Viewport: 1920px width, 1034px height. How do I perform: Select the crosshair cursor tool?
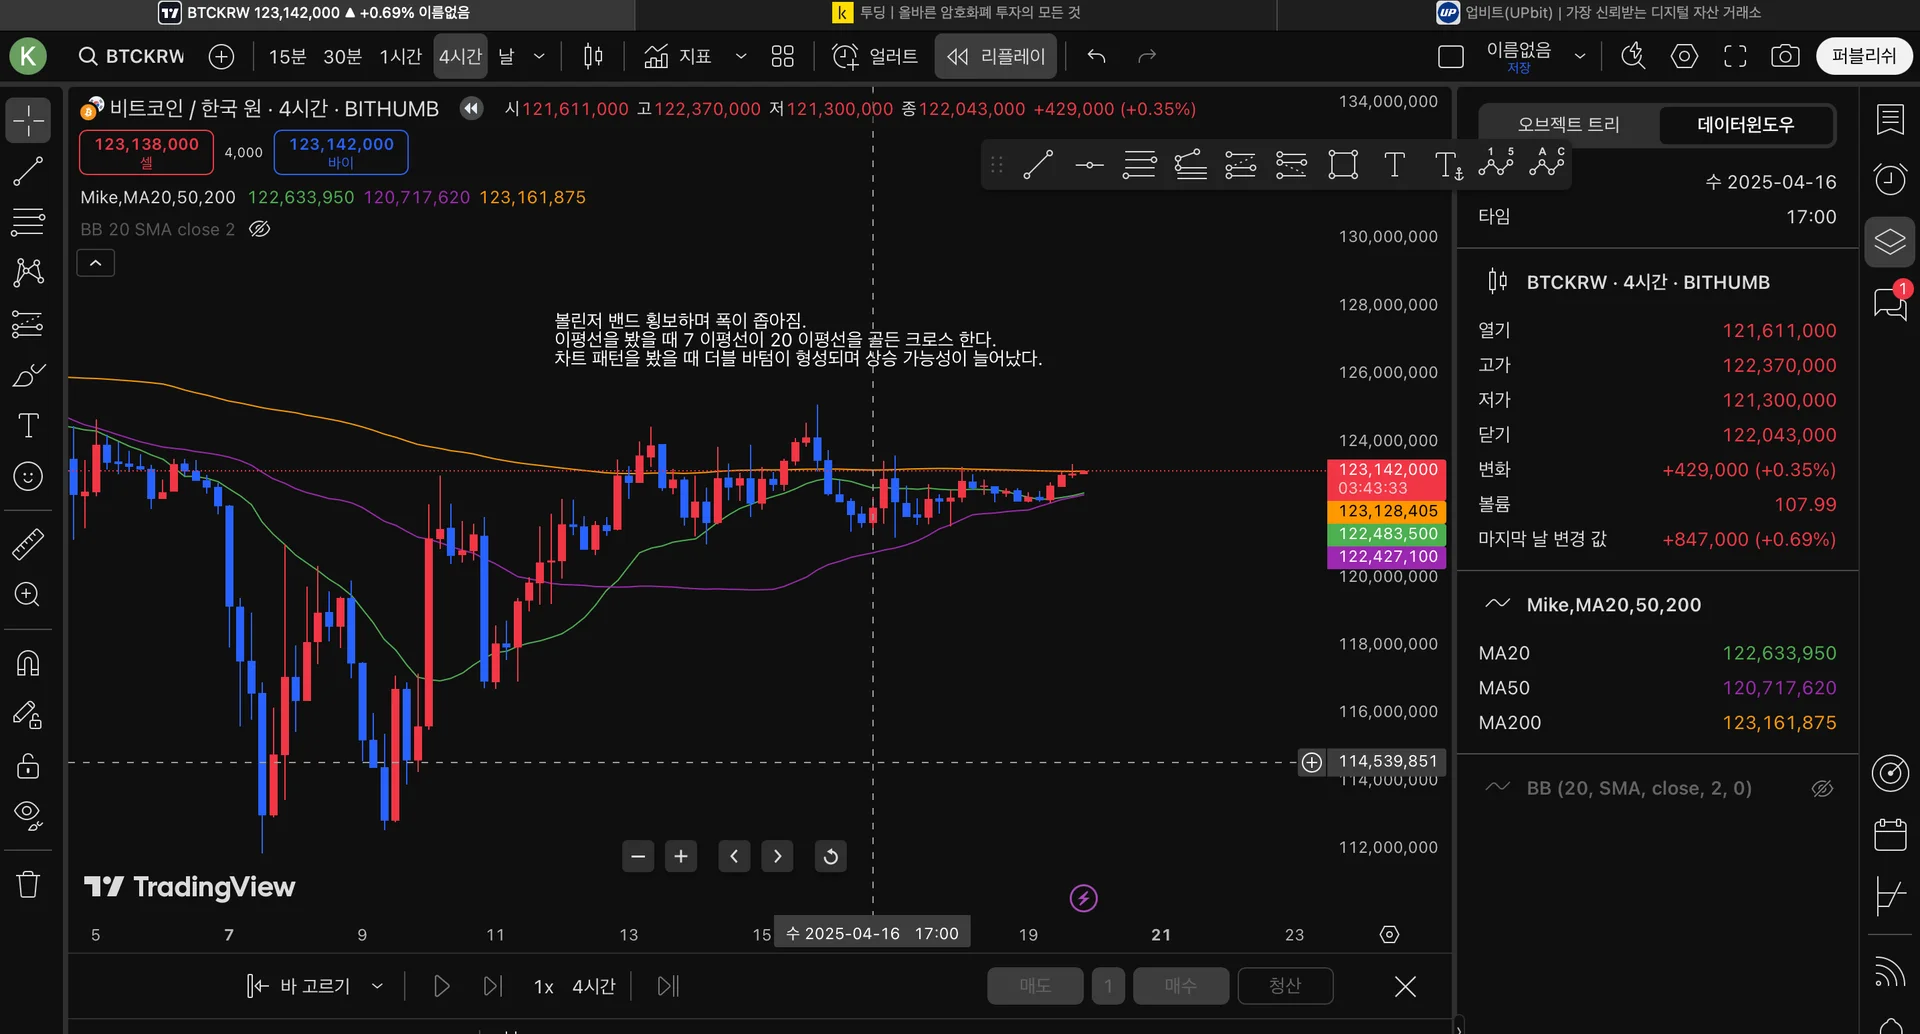pos(28,121)
